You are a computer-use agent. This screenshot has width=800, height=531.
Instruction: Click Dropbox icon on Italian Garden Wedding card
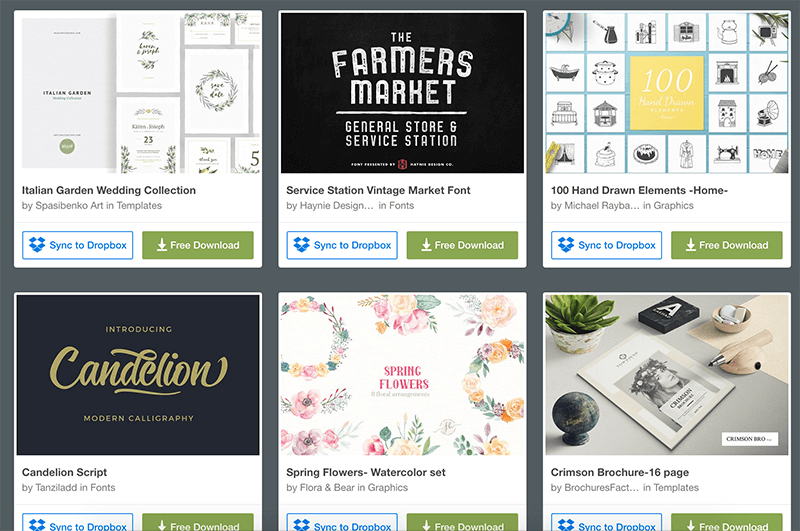pyautogui.click(x=37, y=245)
